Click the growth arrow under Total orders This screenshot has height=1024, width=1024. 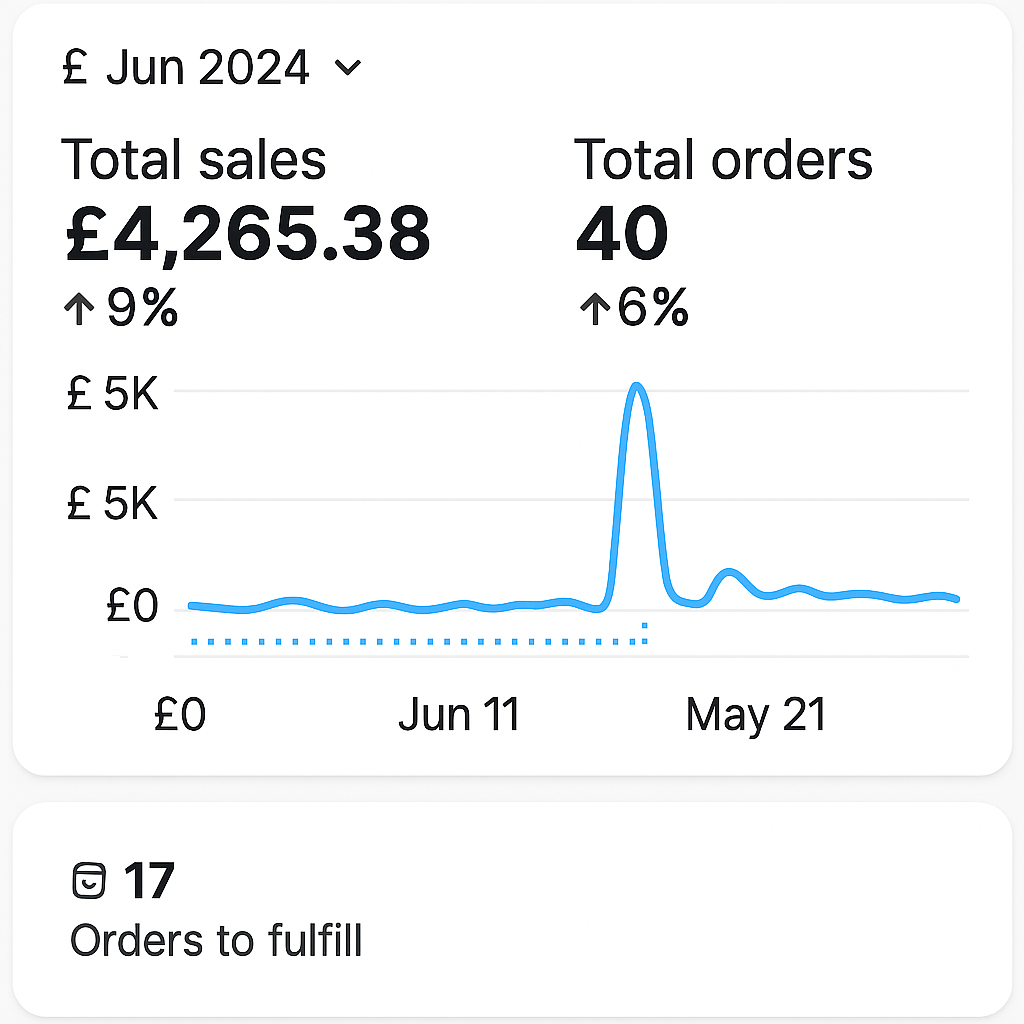point(594,309)
